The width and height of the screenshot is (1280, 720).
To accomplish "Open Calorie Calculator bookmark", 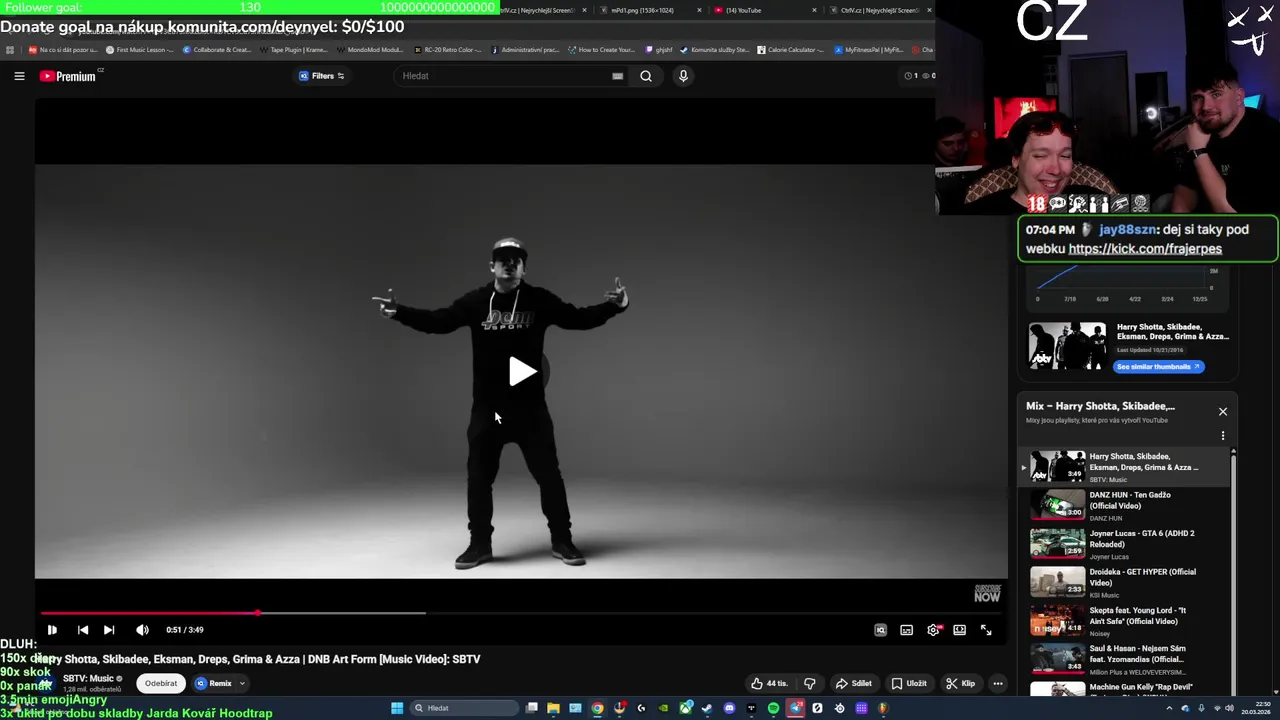I will pos(790,50).
